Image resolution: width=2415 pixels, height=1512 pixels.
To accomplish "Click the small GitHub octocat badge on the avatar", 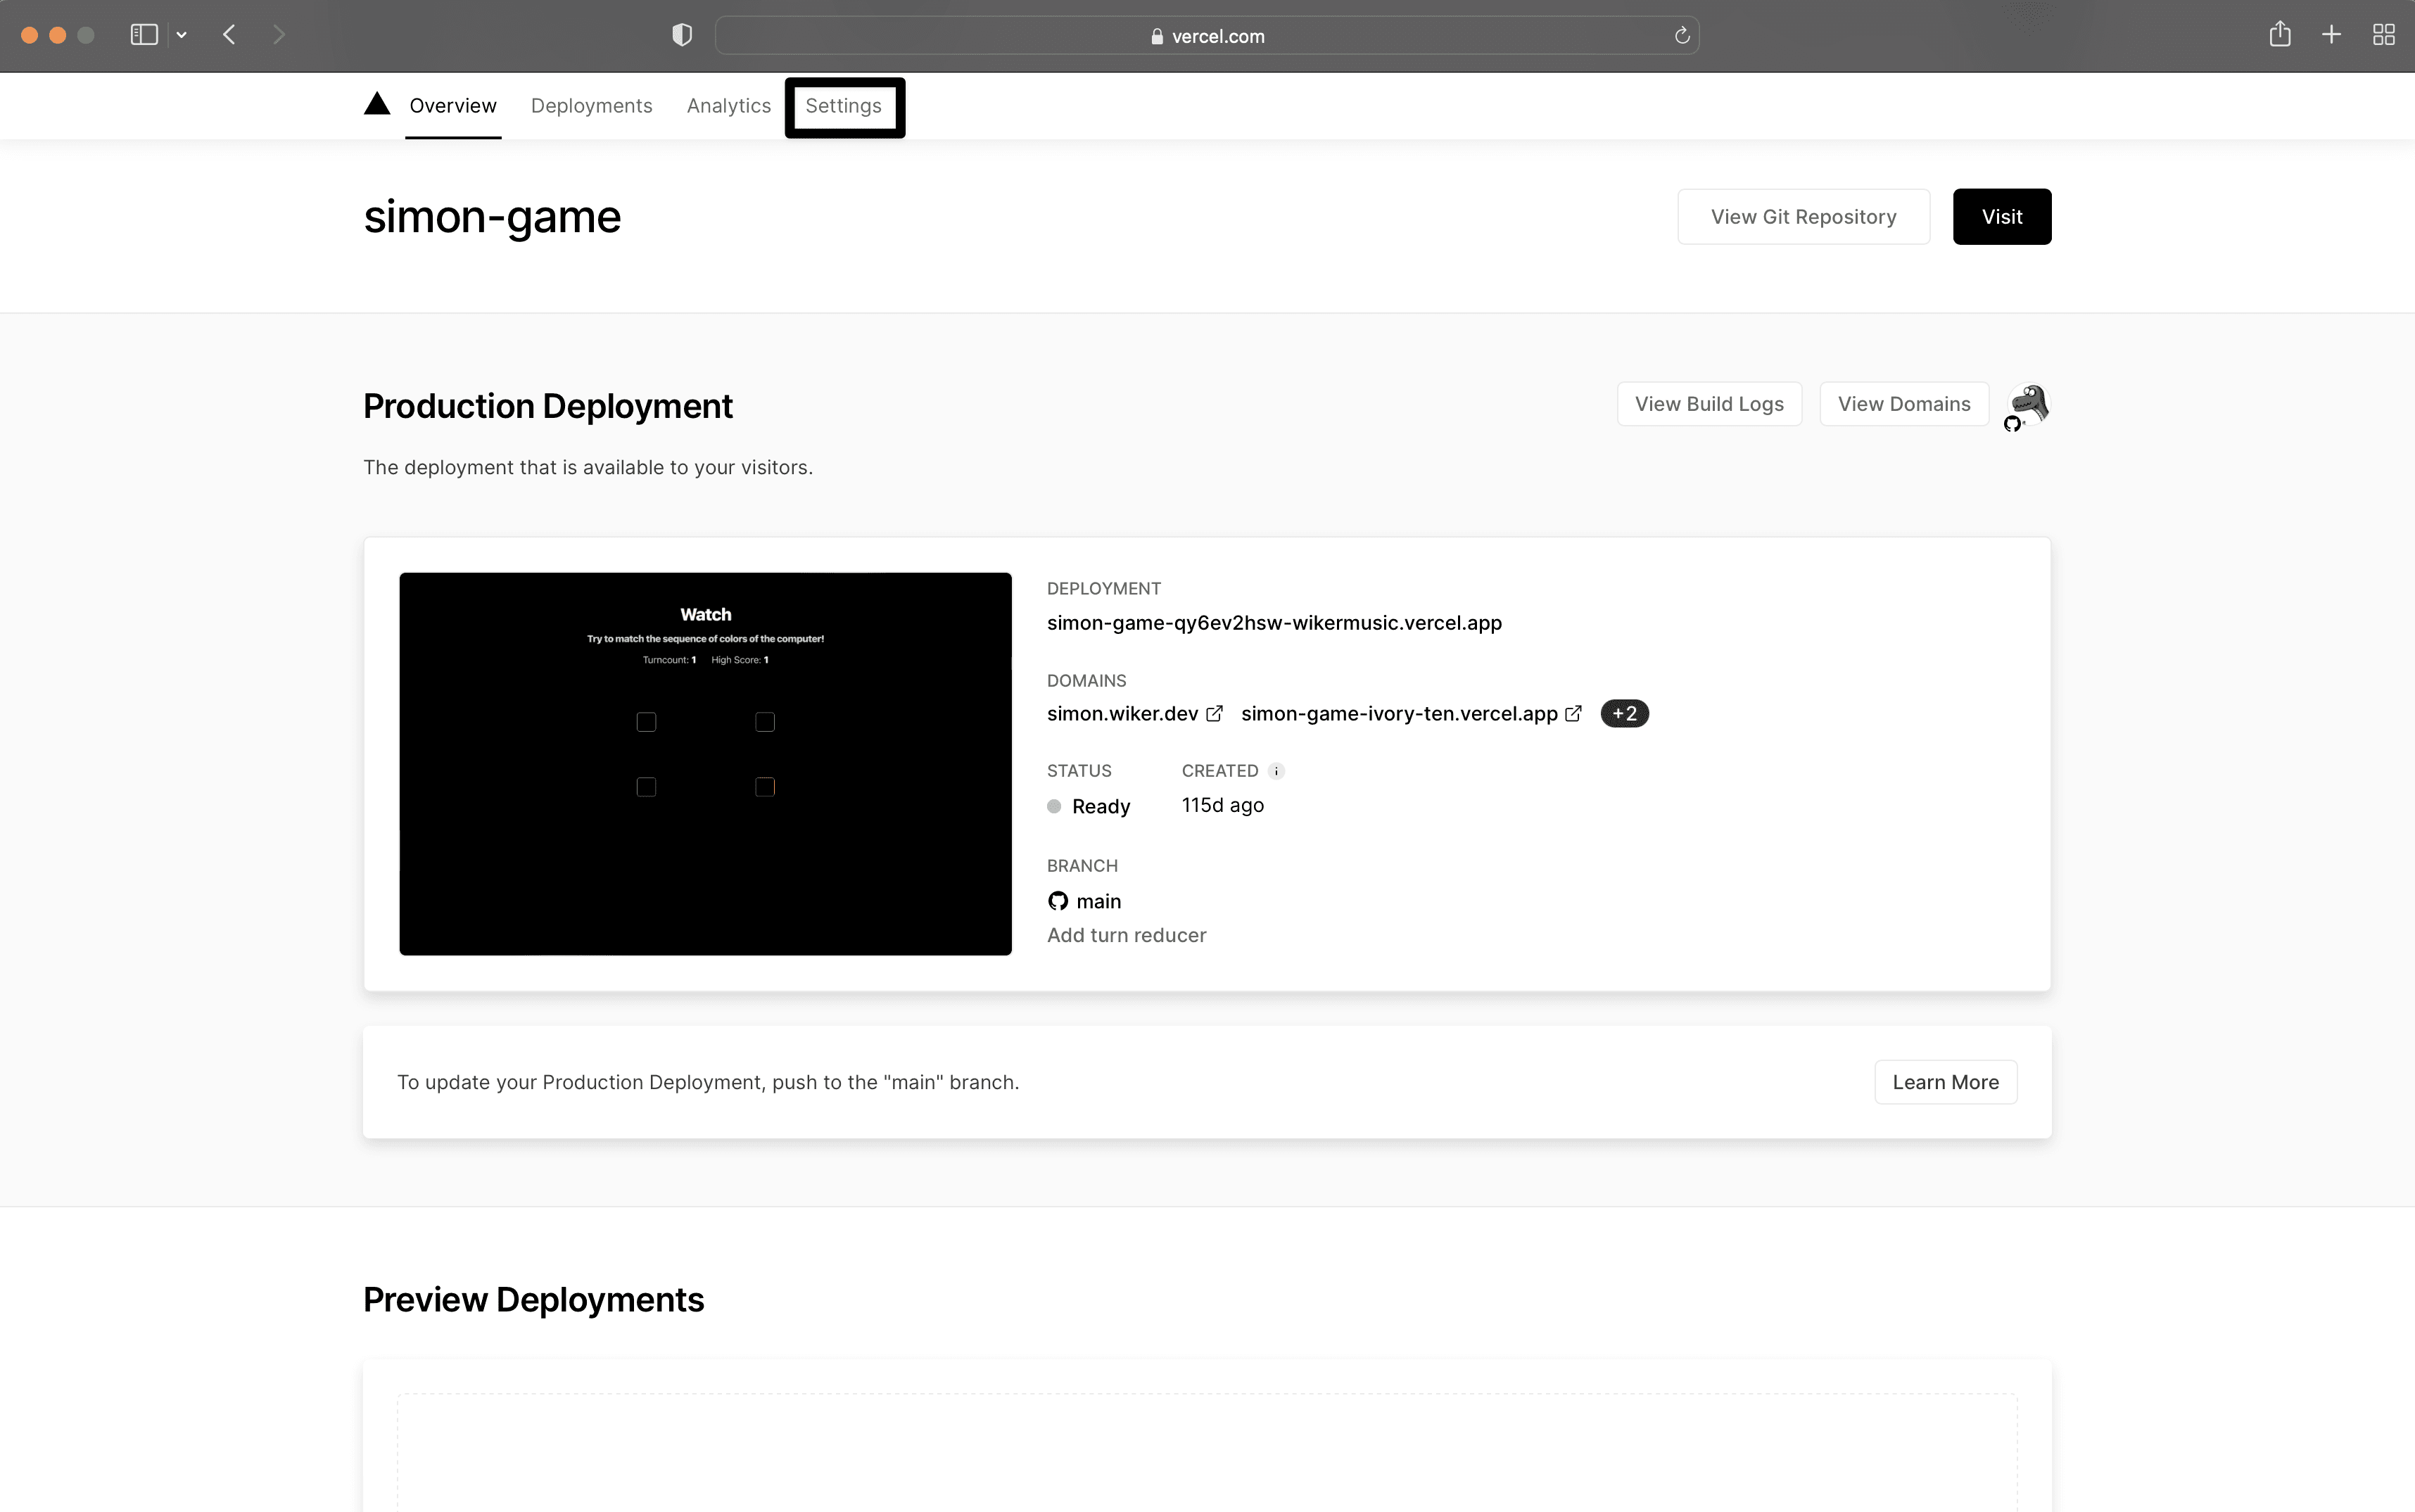I will pos(2014,423).
